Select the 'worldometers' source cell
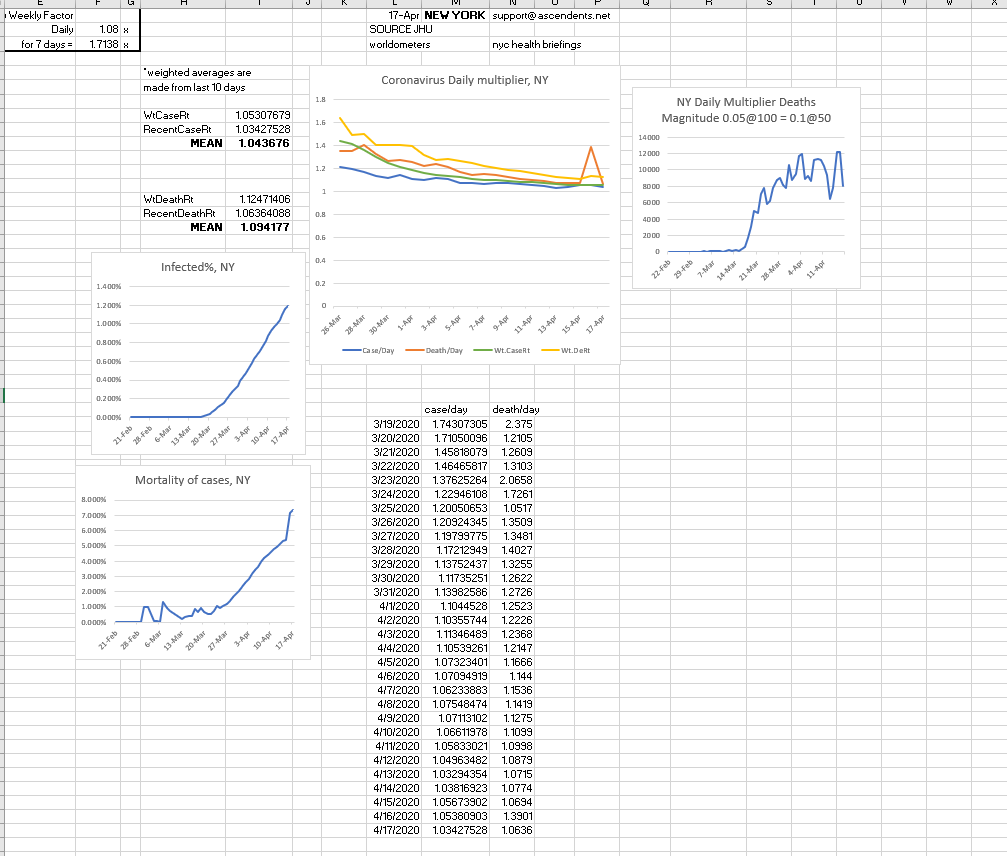Viewport: 1007px width, 856px height. click(394, 45)
